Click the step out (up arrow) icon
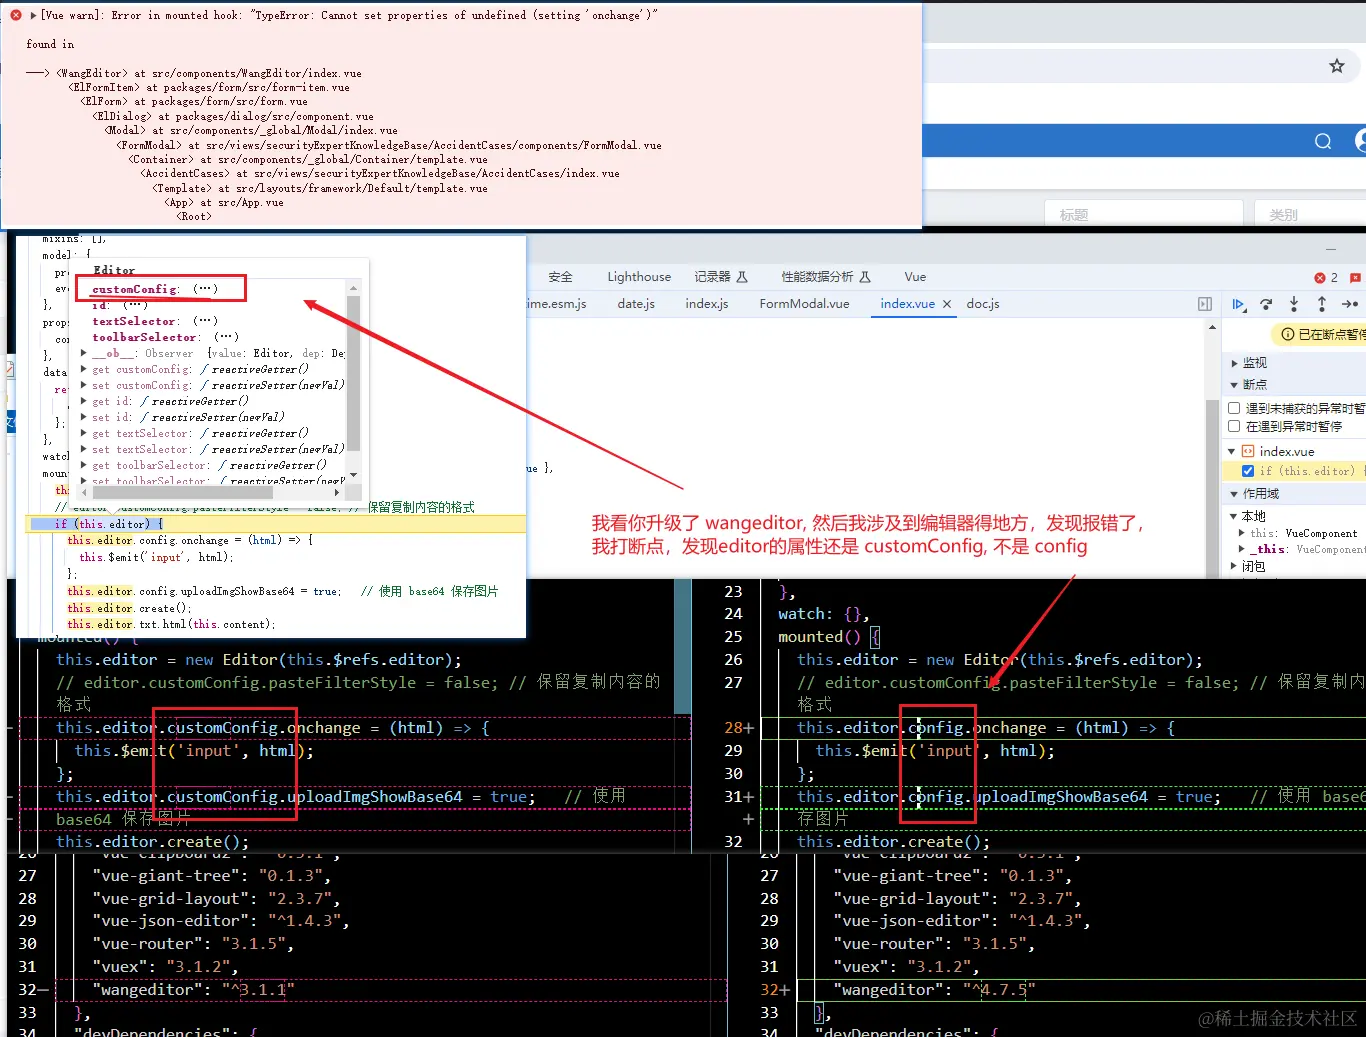This screenshot has width=1366, height=1037. pos(1322,304)
